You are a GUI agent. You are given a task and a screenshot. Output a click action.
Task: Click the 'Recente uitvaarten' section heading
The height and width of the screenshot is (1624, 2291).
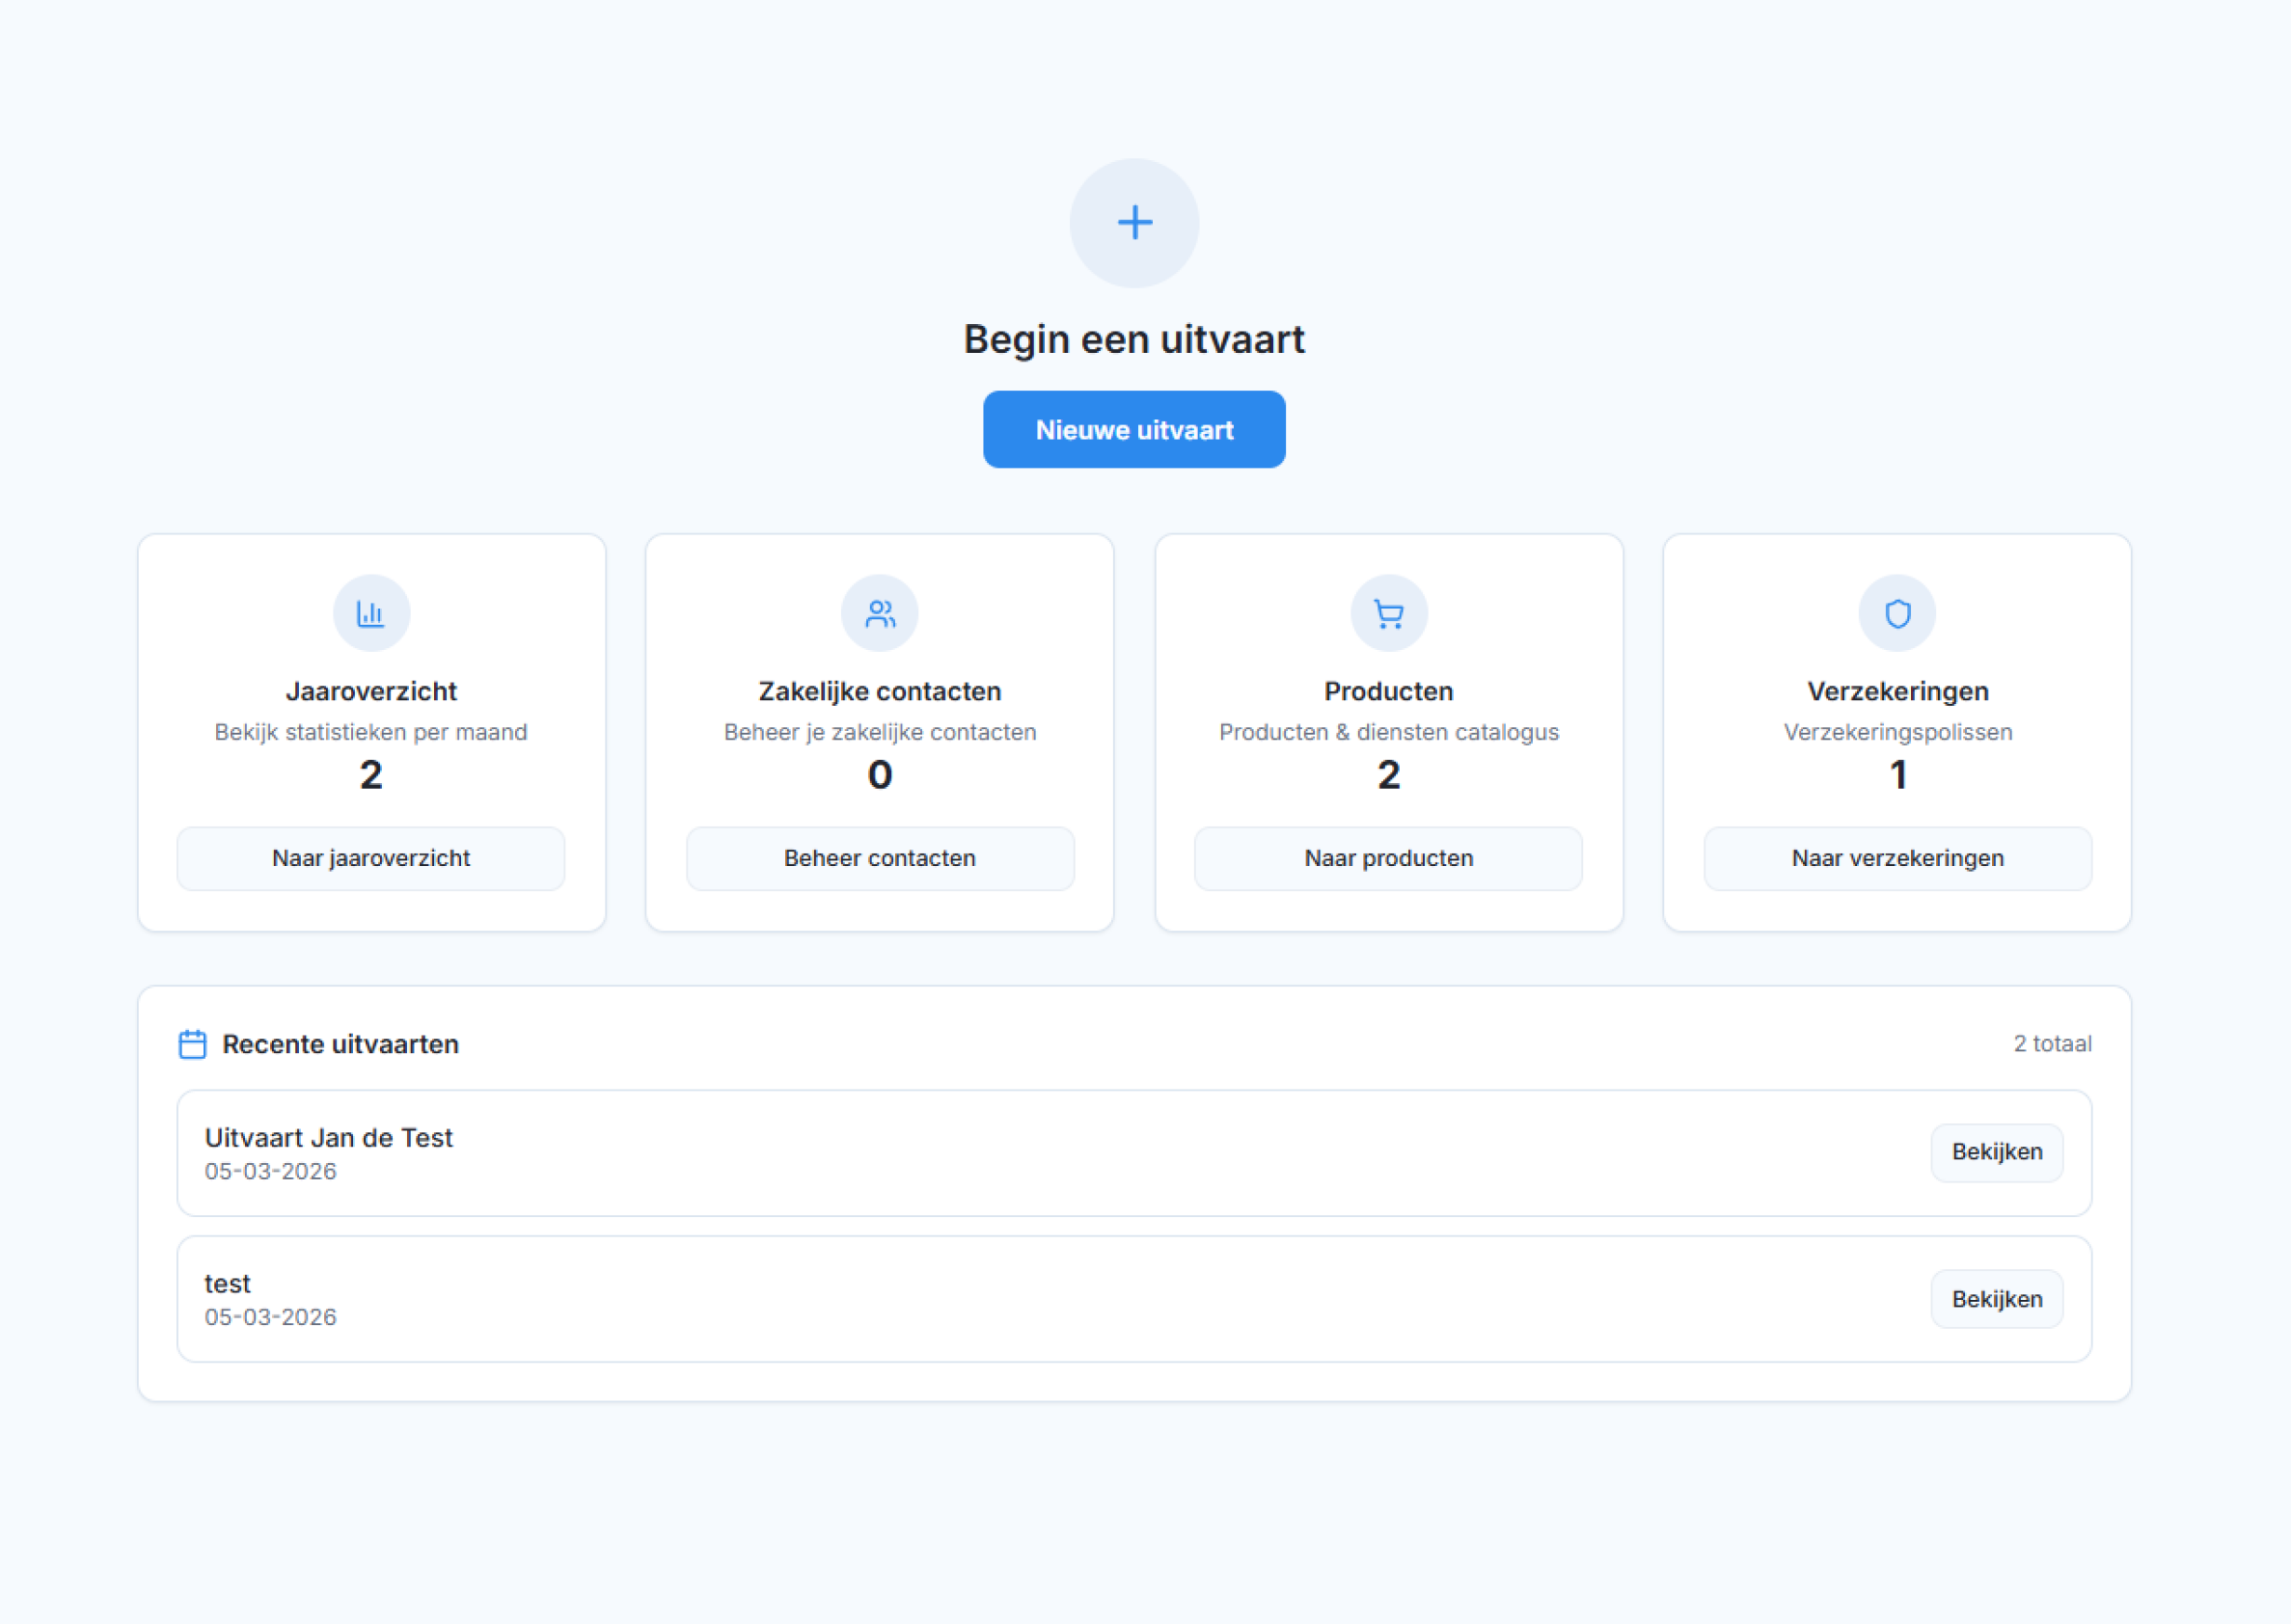click(x=340, y=1044)
